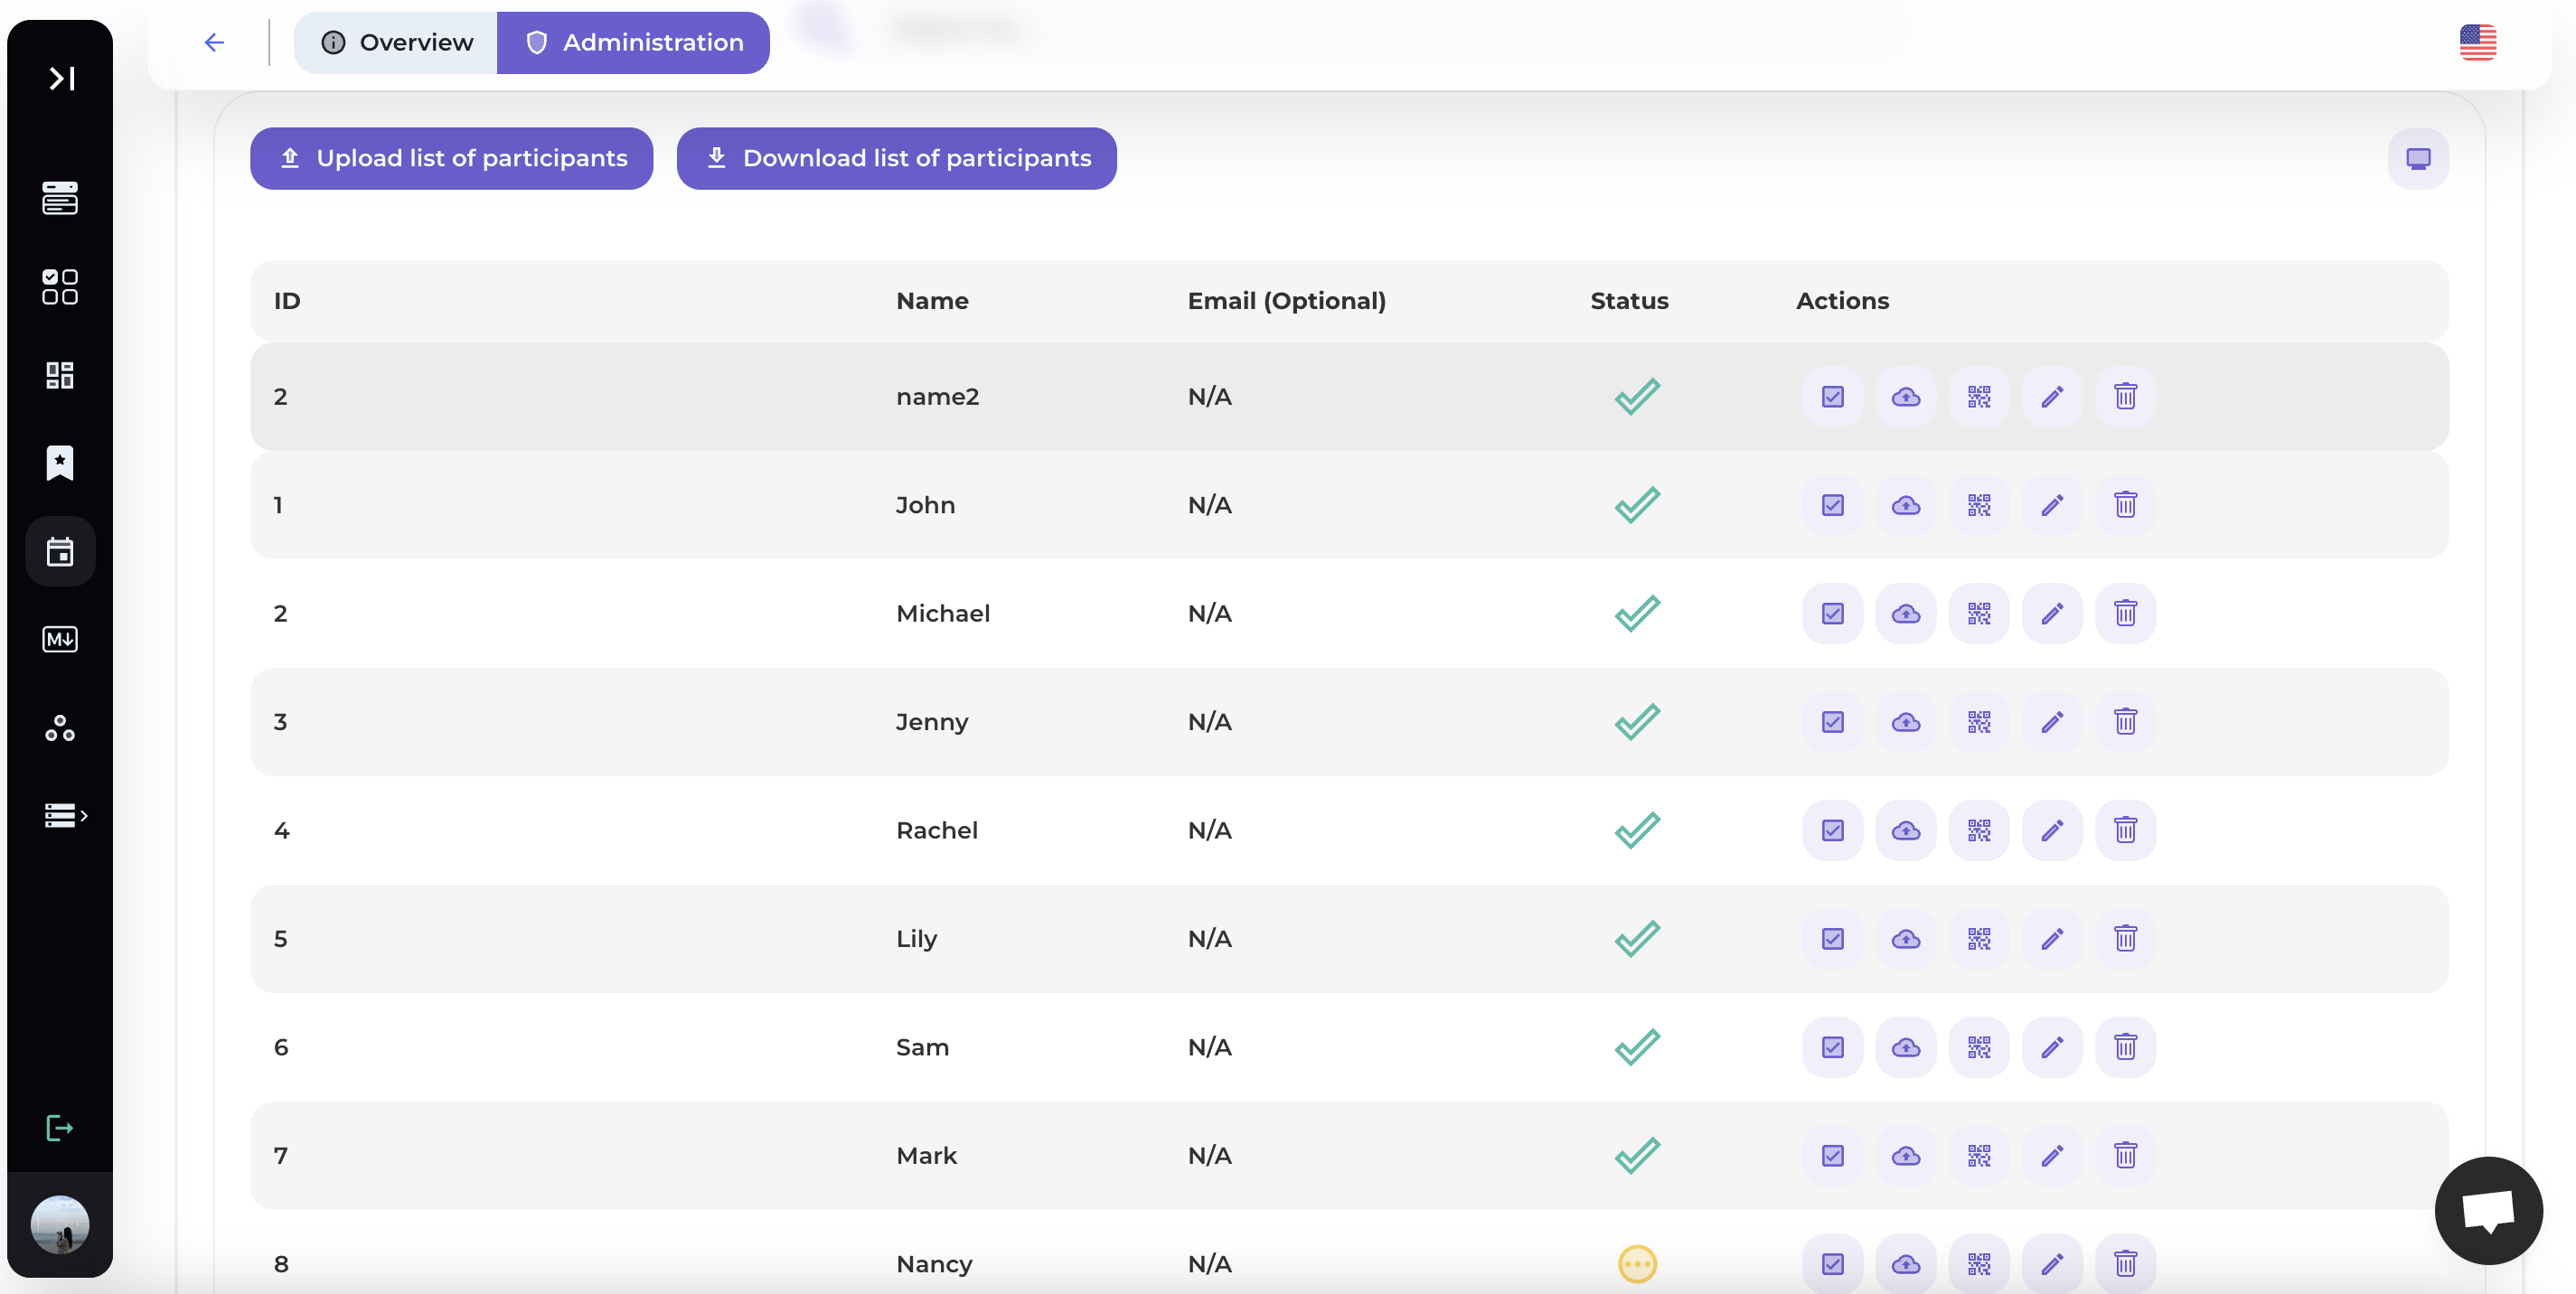The width and height of the screenshot is (2576, 1294).
Task: Click the check-mark action for Mark
Action: (1832, 1156)
